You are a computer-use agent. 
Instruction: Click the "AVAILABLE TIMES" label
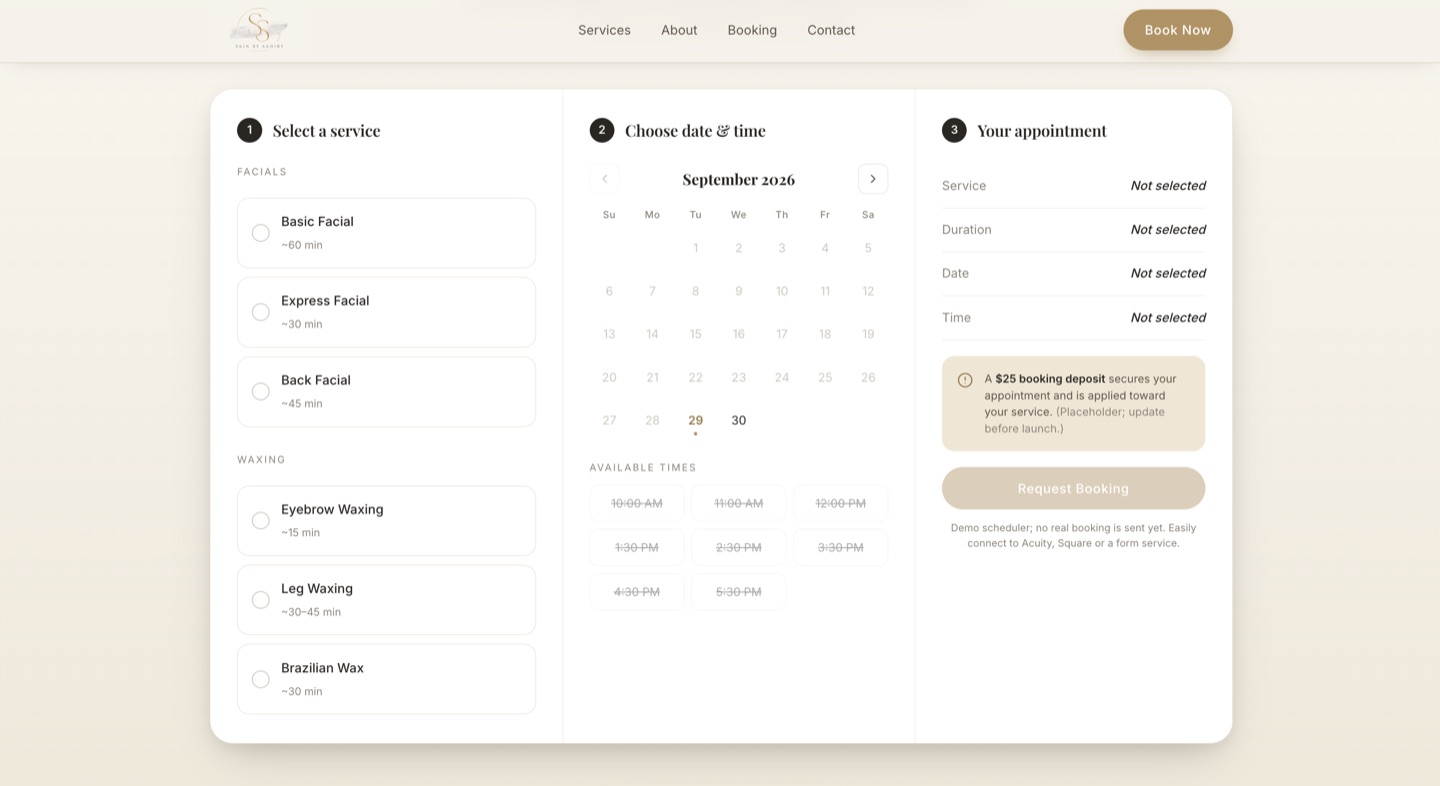643,468
